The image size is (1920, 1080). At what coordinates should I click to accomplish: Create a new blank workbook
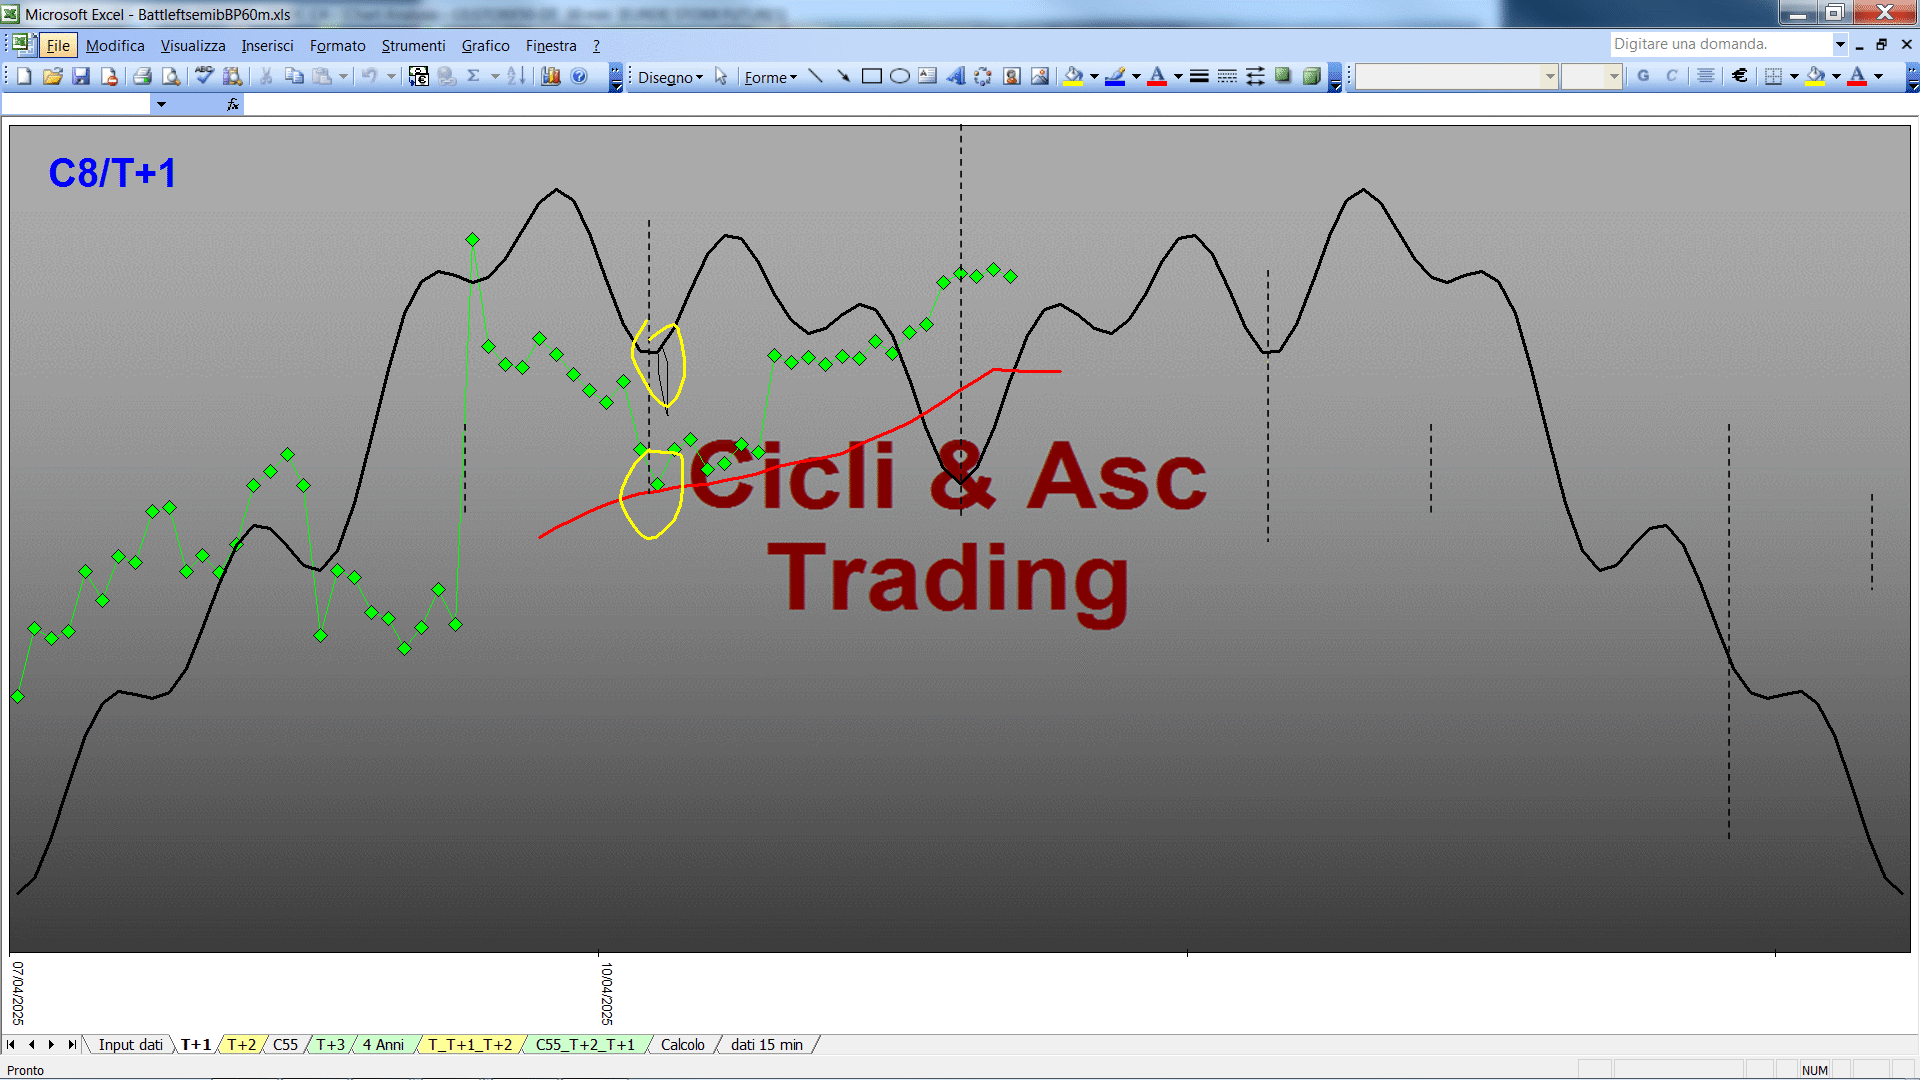(24, 76)
